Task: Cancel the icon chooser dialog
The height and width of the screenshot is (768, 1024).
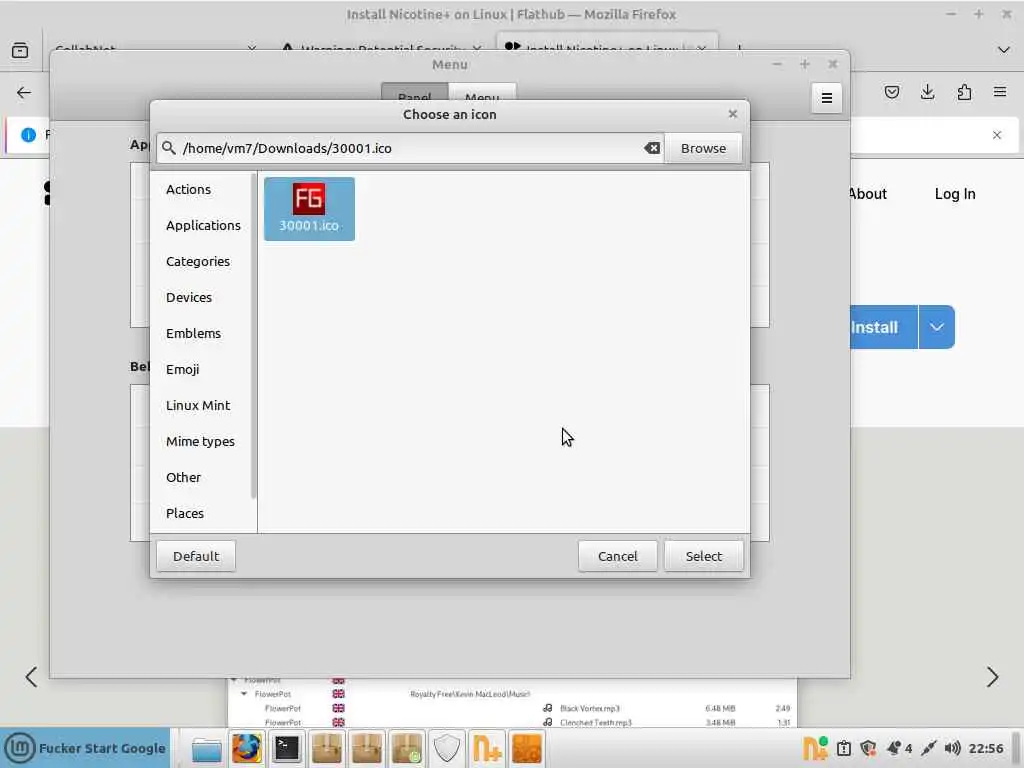Action: [x=618, y=556]
